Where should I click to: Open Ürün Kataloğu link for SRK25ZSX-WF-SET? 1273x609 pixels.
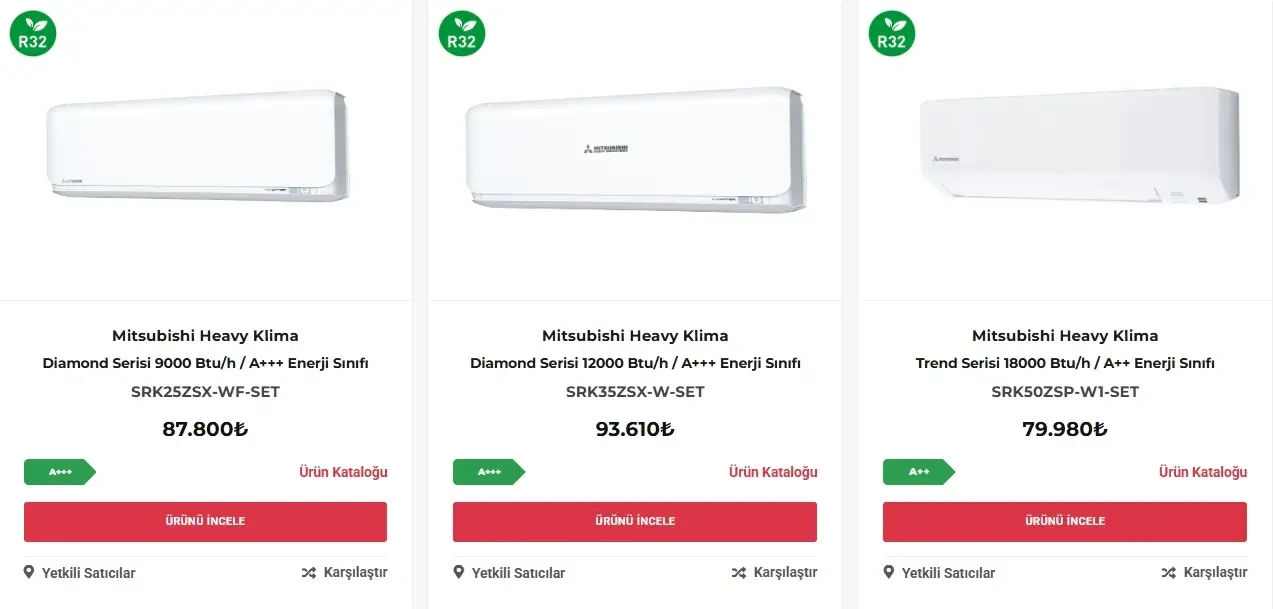343,472
